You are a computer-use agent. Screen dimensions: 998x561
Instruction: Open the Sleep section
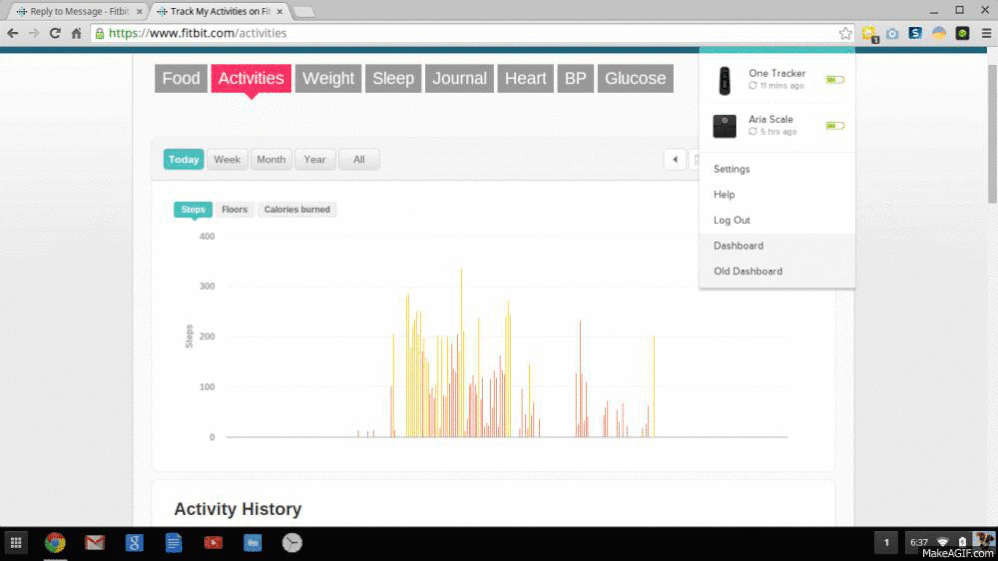pos(393,78)
